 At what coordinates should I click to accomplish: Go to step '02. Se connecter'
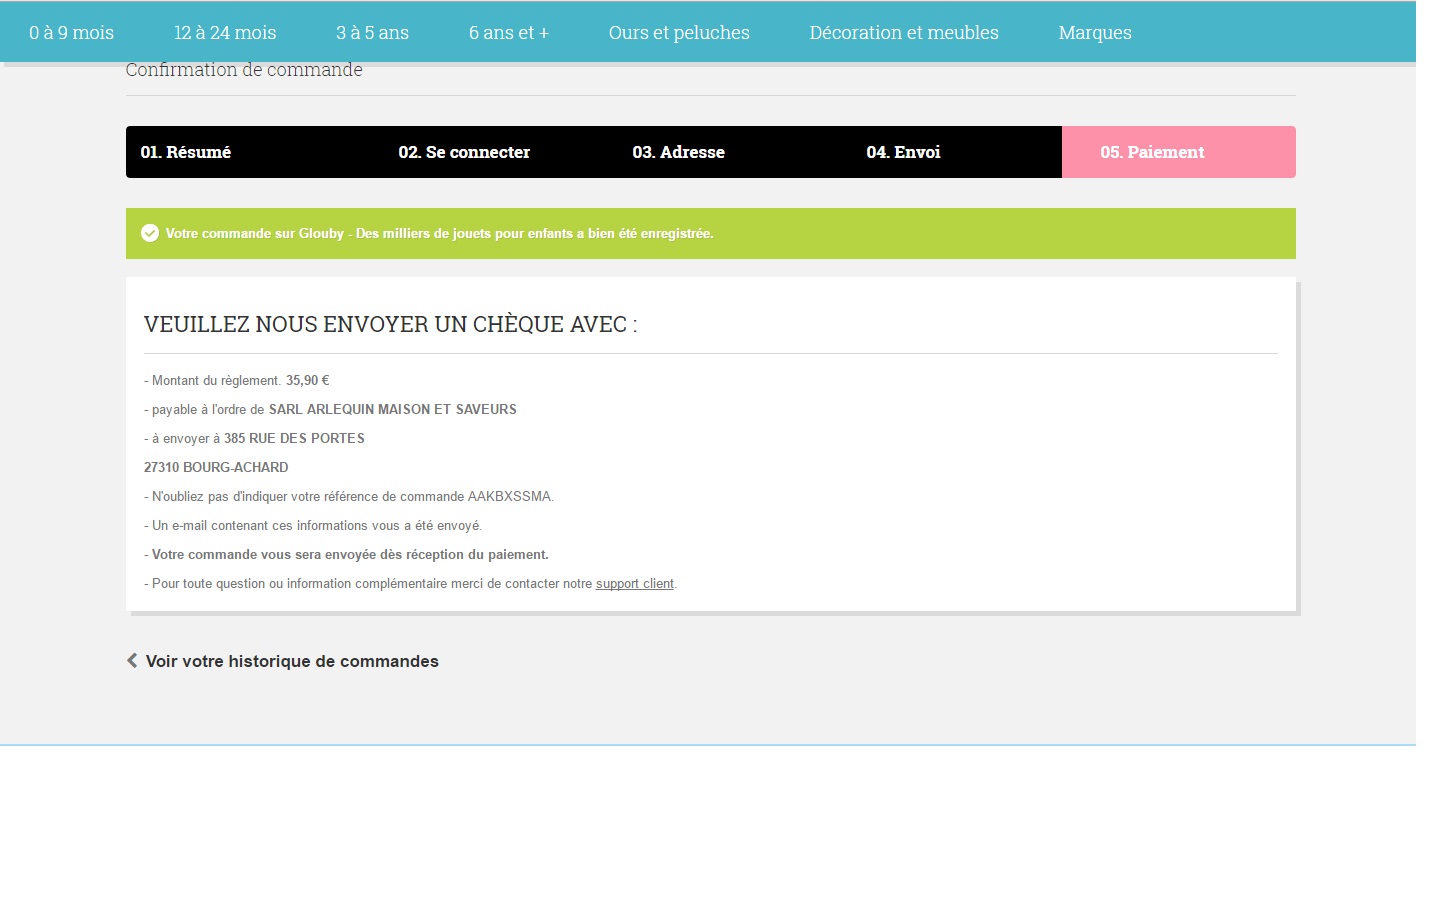pos(464,152)
